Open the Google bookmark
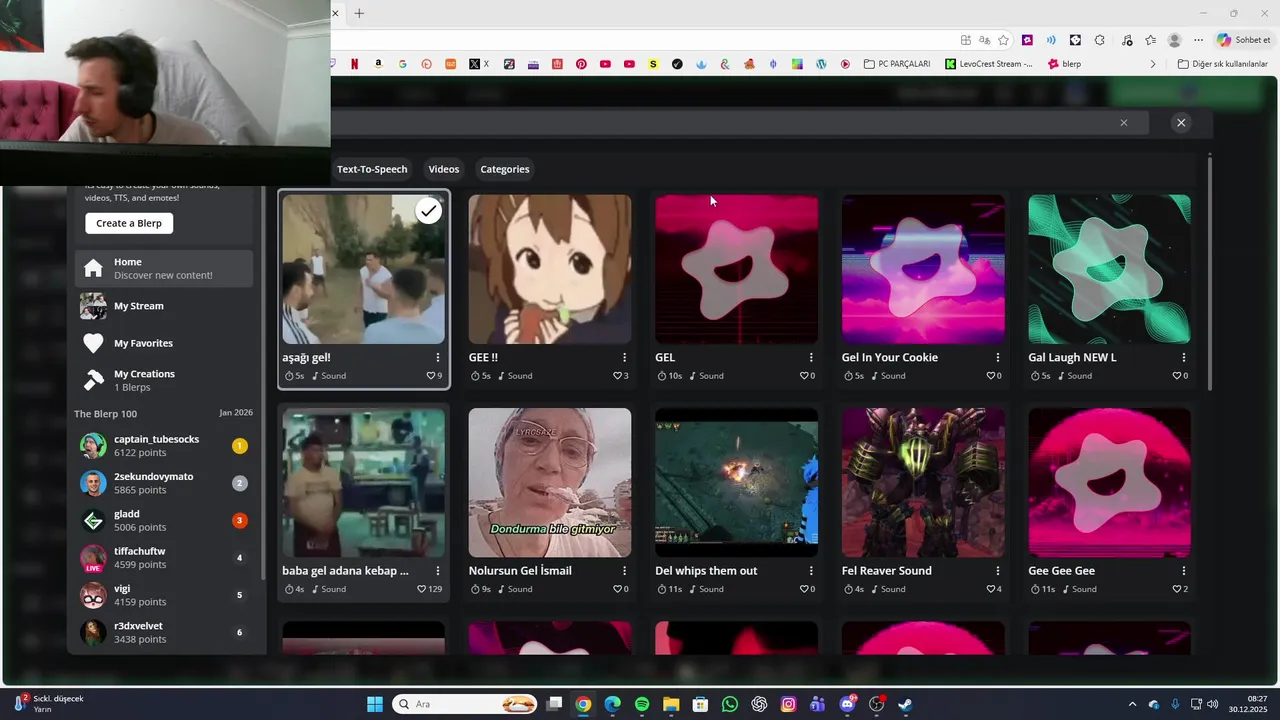The image size is (1280, 720). [x=403, y=64]
